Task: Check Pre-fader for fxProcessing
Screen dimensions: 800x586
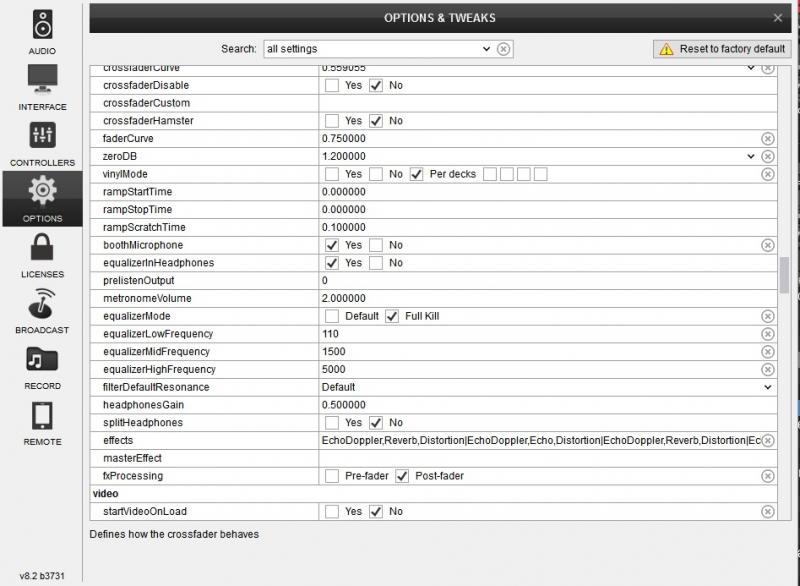Action: pyautogui.click(x=332, y=476)
